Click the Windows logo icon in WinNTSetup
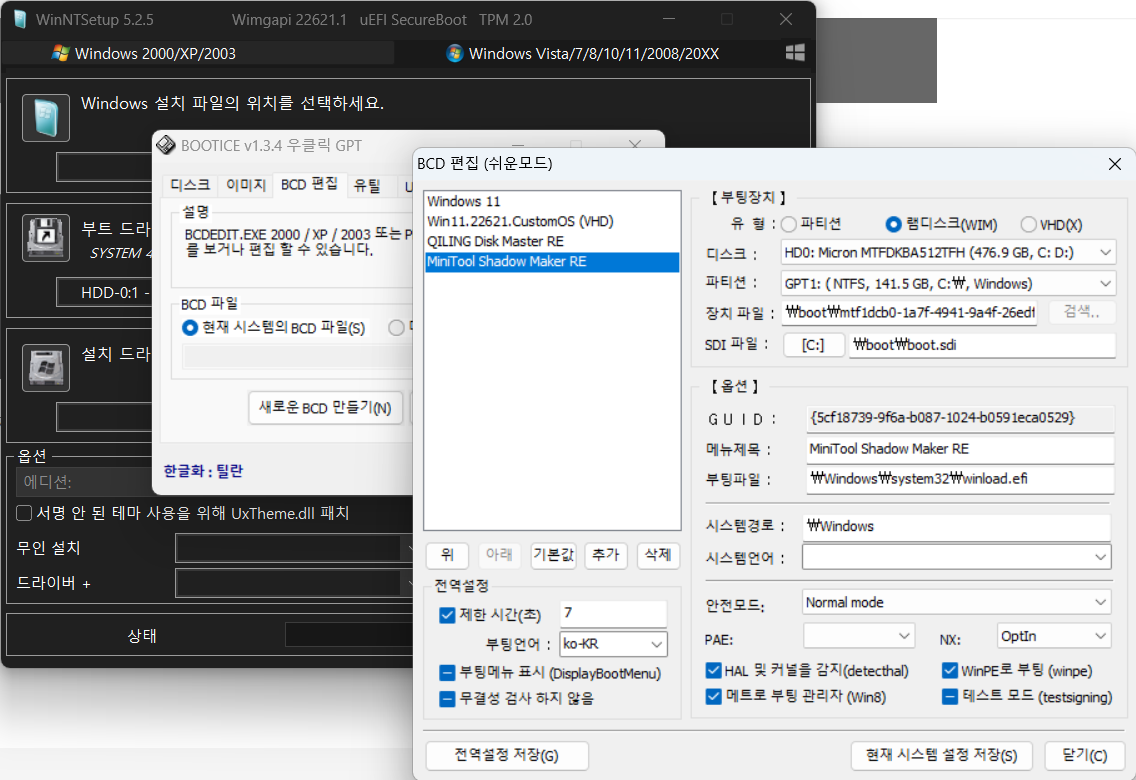Image resolution: width=1136 pixels, height=780 pixels. (795, 52)
